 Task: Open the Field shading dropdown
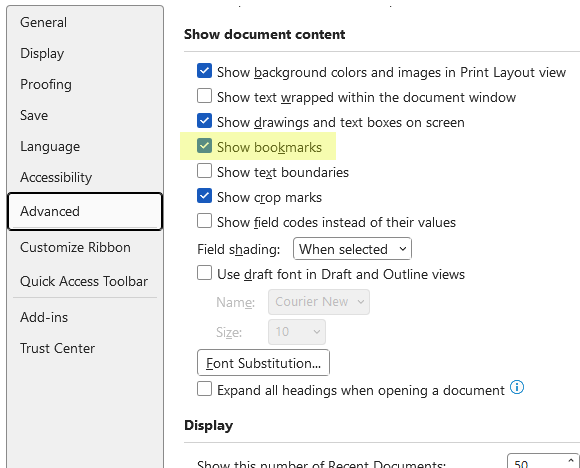click(x=352, y=249)
